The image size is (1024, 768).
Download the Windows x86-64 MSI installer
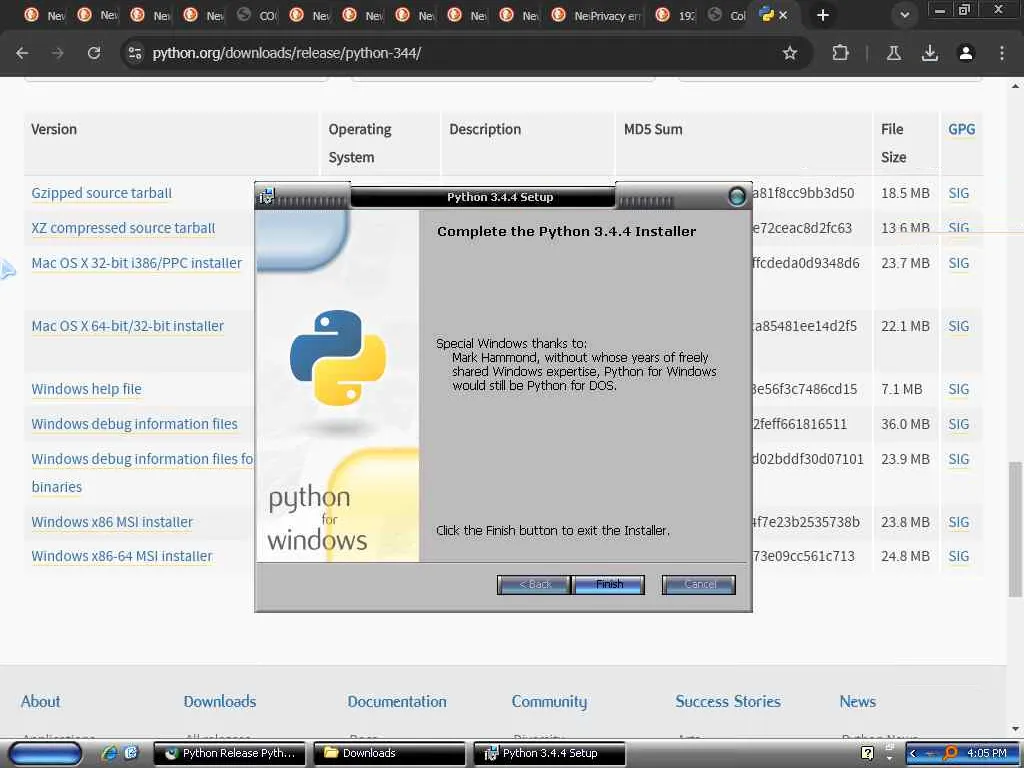(122, 556)
